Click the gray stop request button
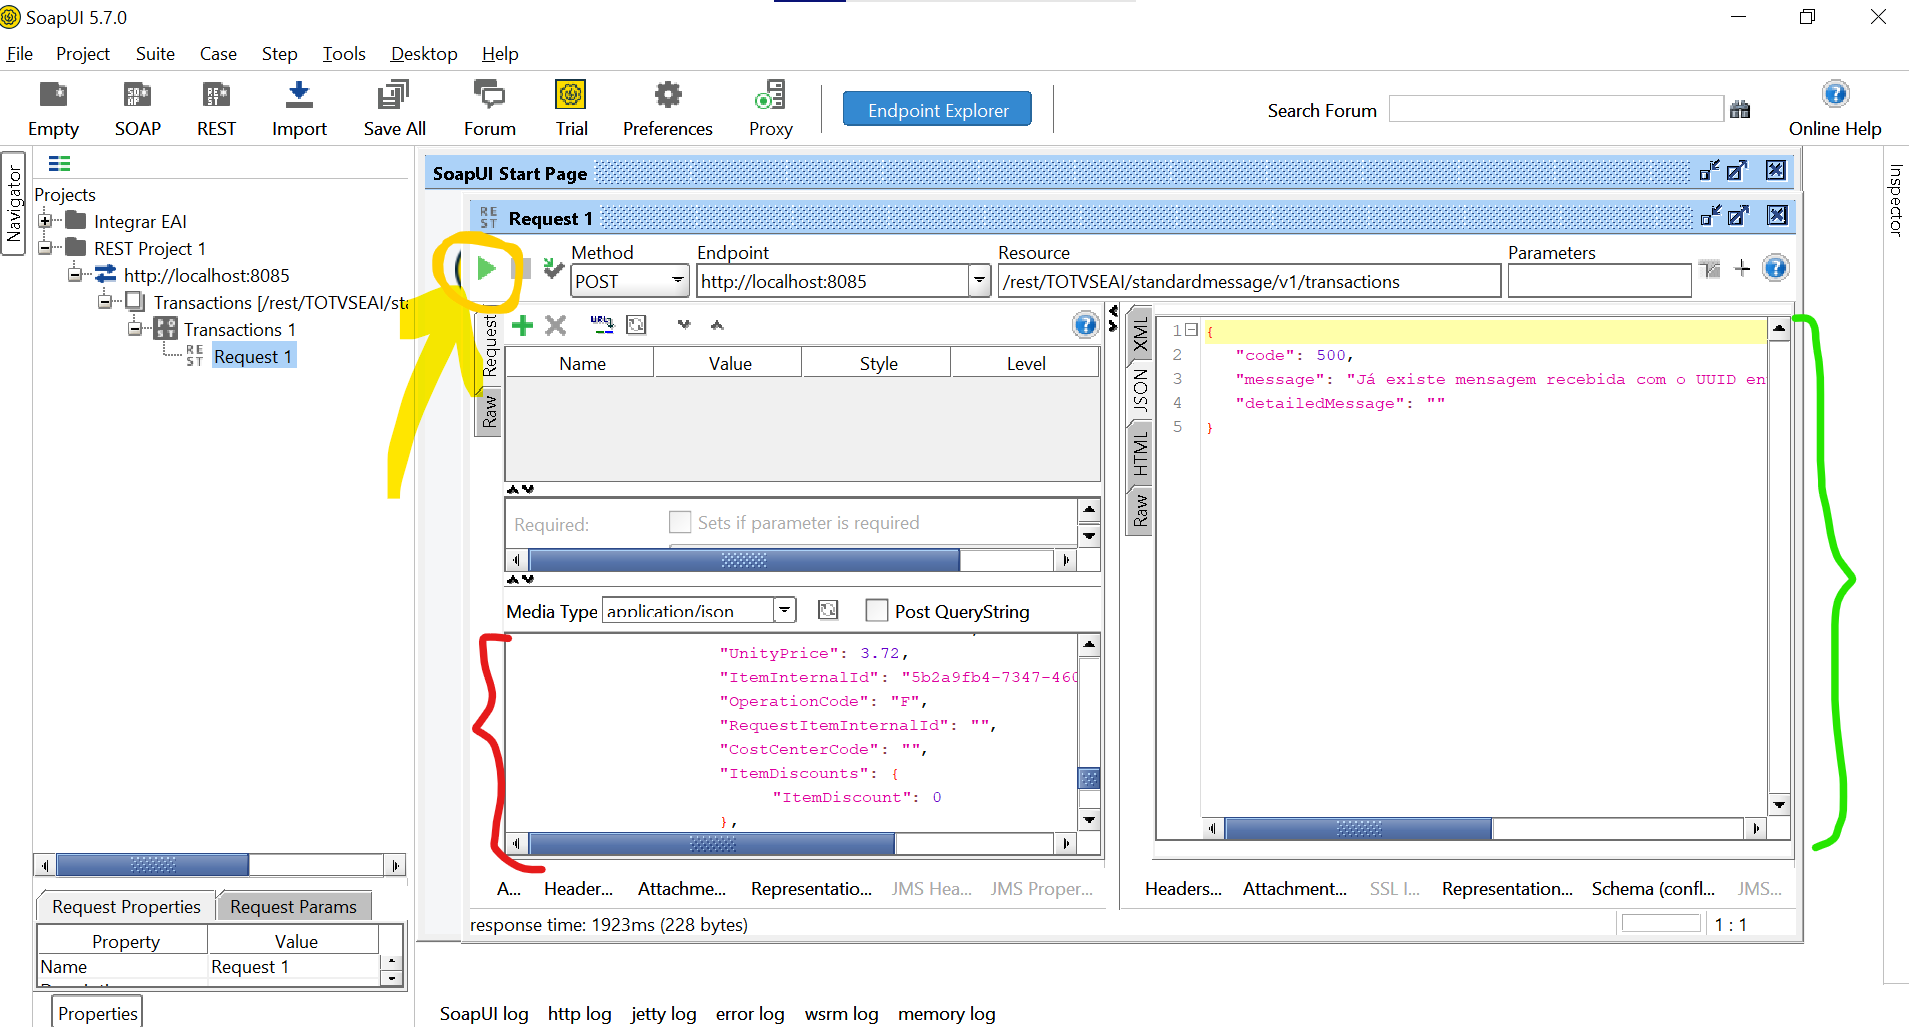The image size is (1909, 1027). click(521, 268)
